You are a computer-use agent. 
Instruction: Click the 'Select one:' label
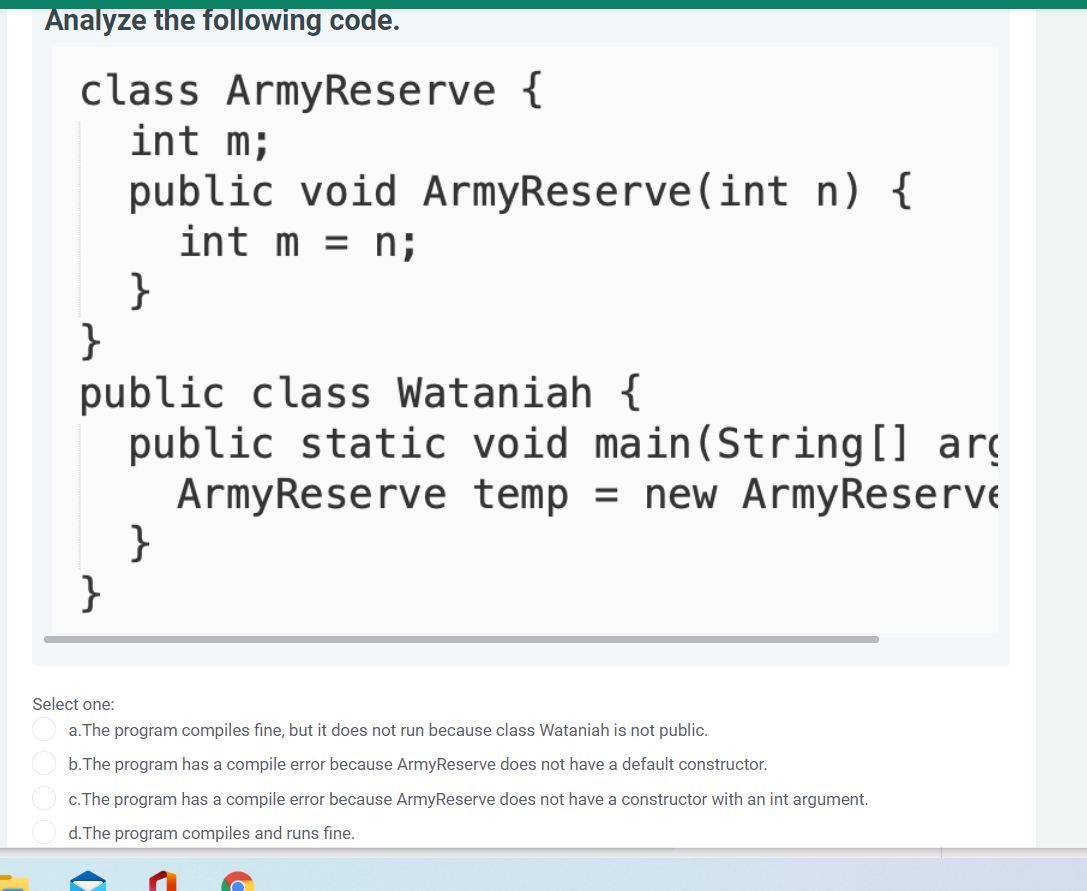pos(73,704)
